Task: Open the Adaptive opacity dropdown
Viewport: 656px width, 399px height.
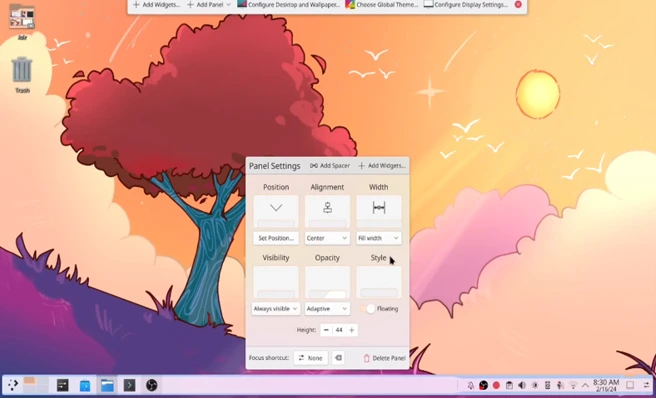Action: [327, 309]
